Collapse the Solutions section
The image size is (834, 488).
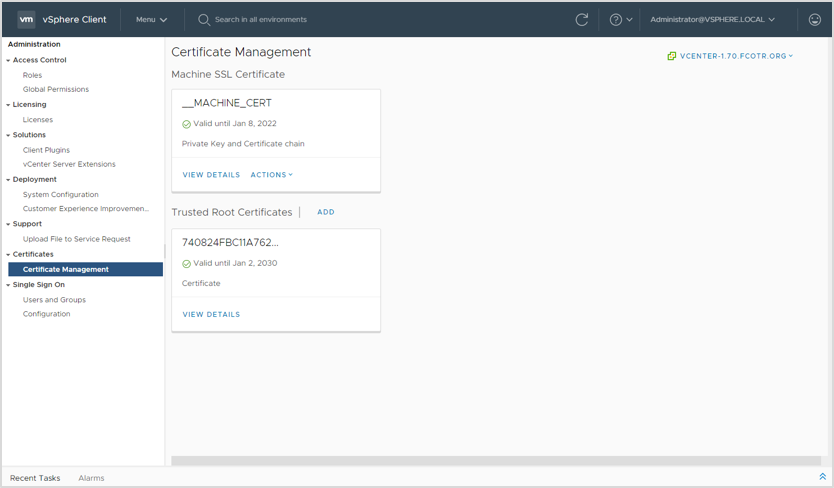pos(8,135)
